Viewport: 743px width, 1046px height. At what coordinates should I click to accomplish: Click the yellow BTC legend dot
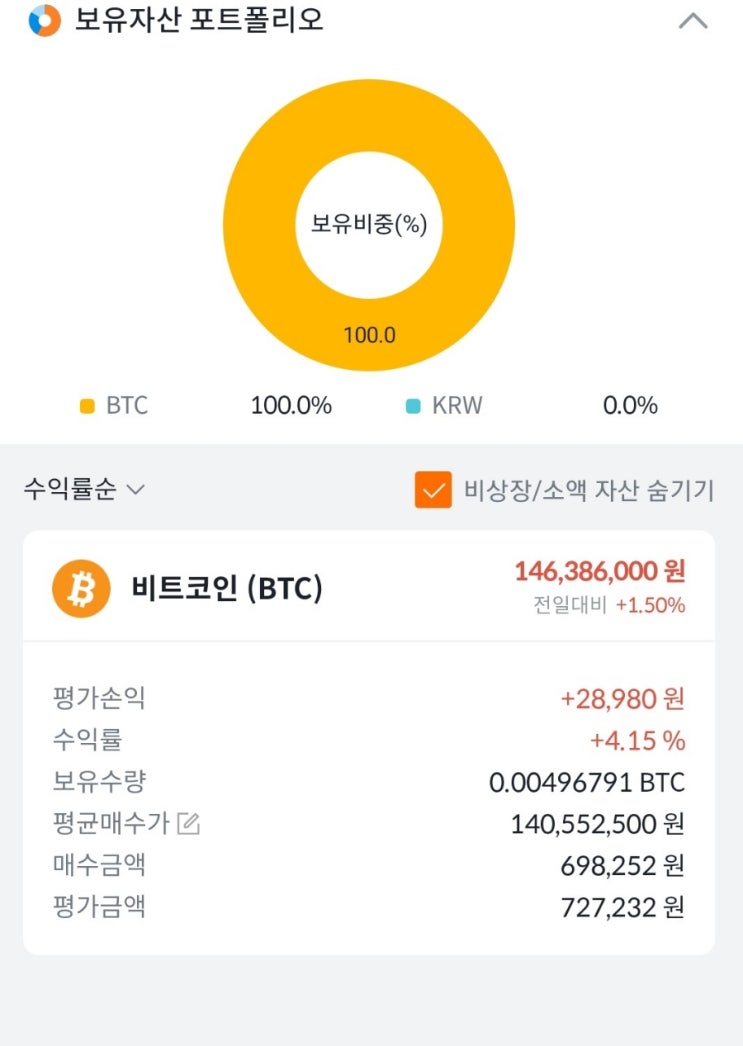point(87,406)
